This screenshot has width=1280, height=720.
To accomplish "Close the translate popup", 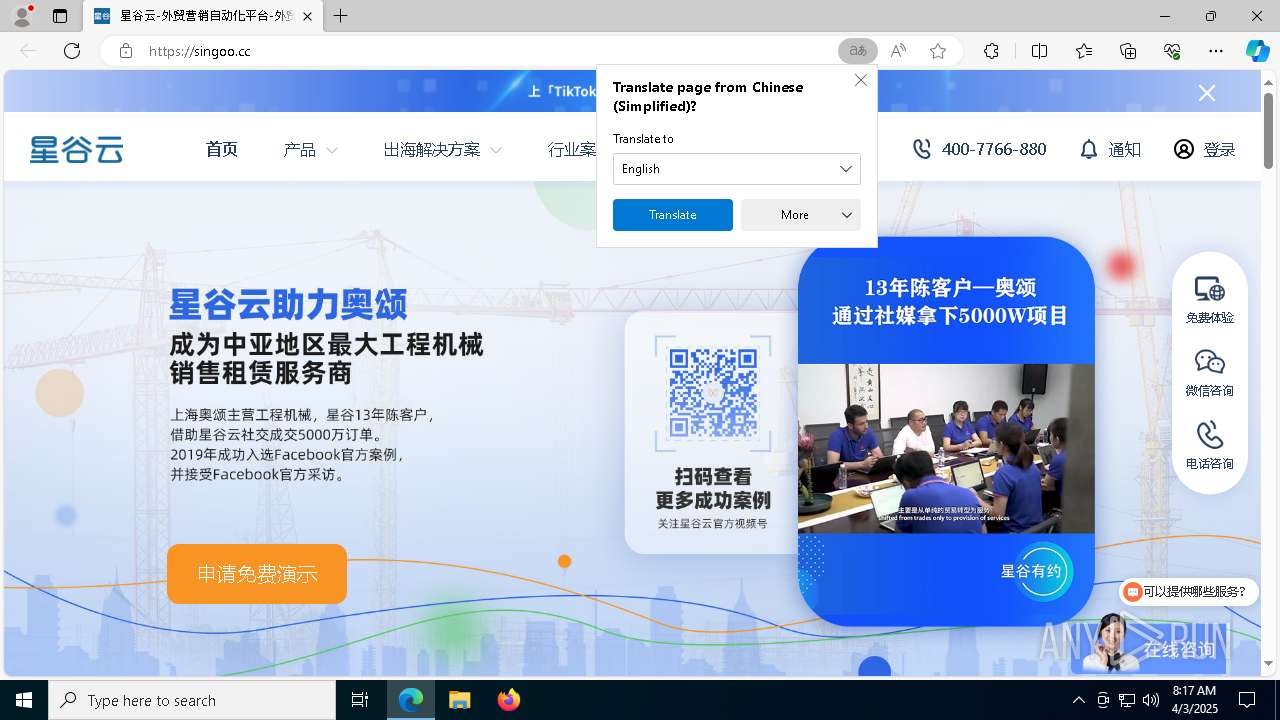I will click(x=860, y=80).
